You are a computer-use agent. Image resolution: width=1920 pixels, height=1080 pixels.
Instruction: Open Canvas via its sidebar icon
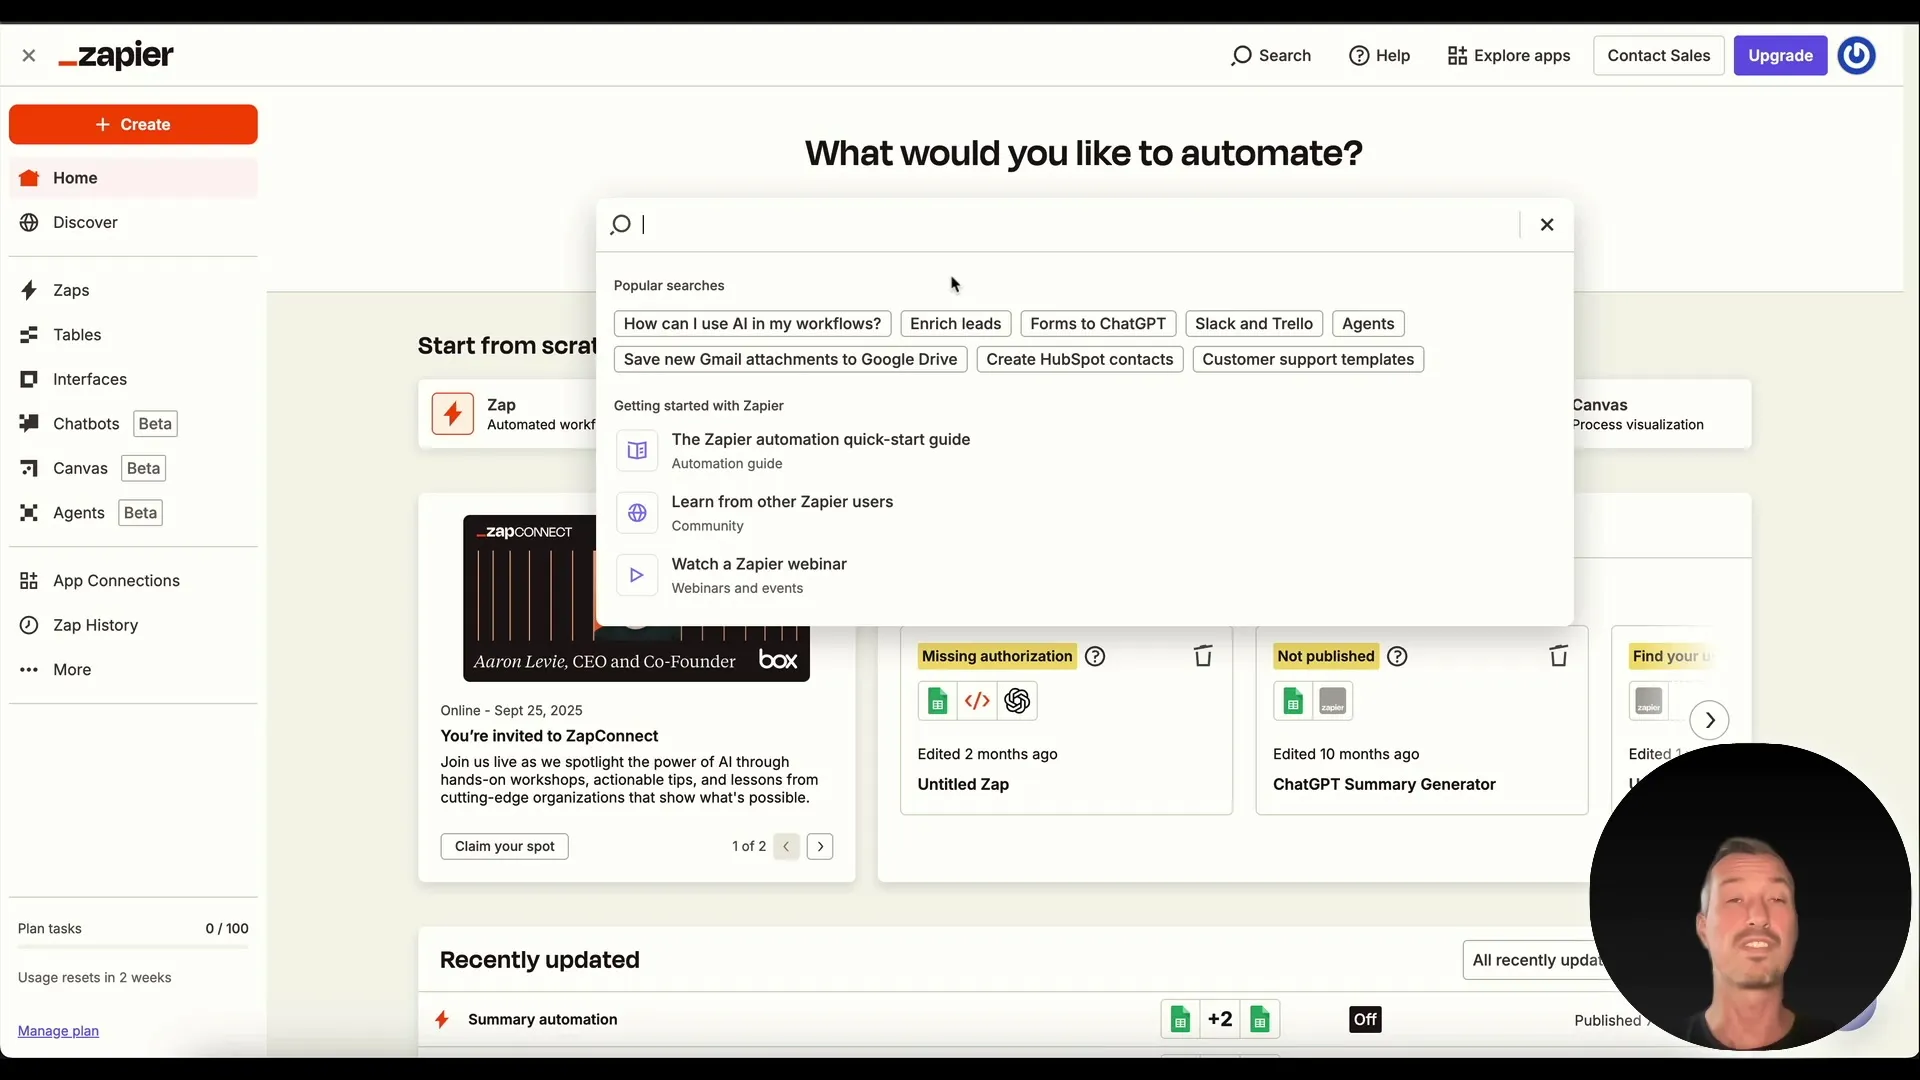tap(29, 467)
